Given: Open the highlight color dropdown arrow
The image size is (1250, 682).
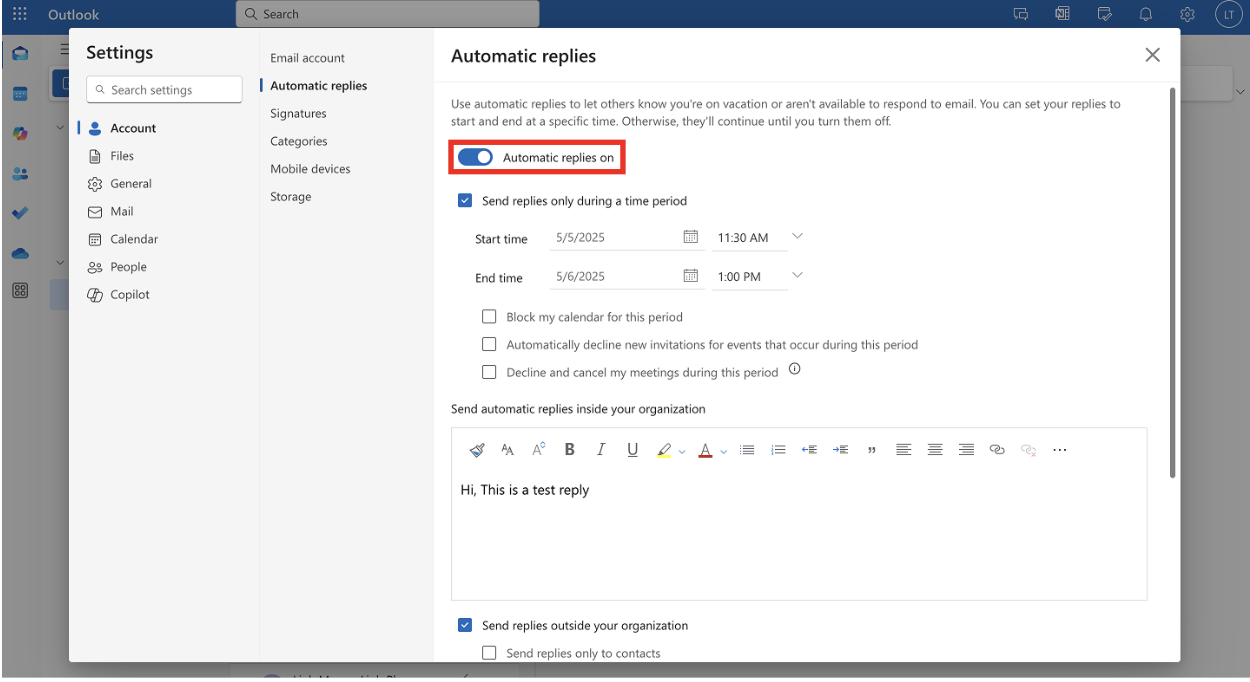Looking at the screenshot, I should (682, 451).
